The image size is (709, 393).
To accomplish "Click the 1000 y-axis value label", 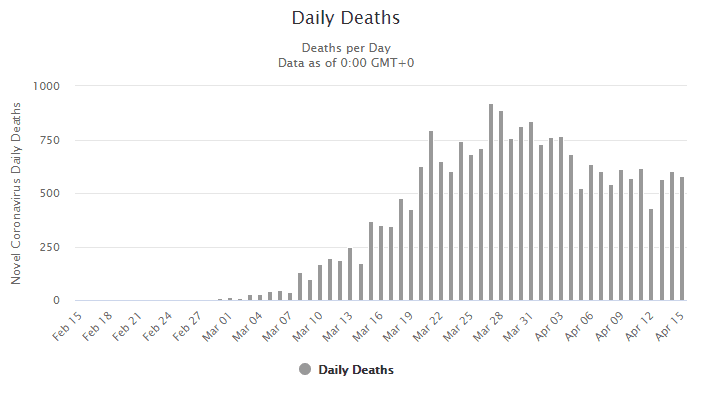I will pyautogui.click(x=46, y=86).
